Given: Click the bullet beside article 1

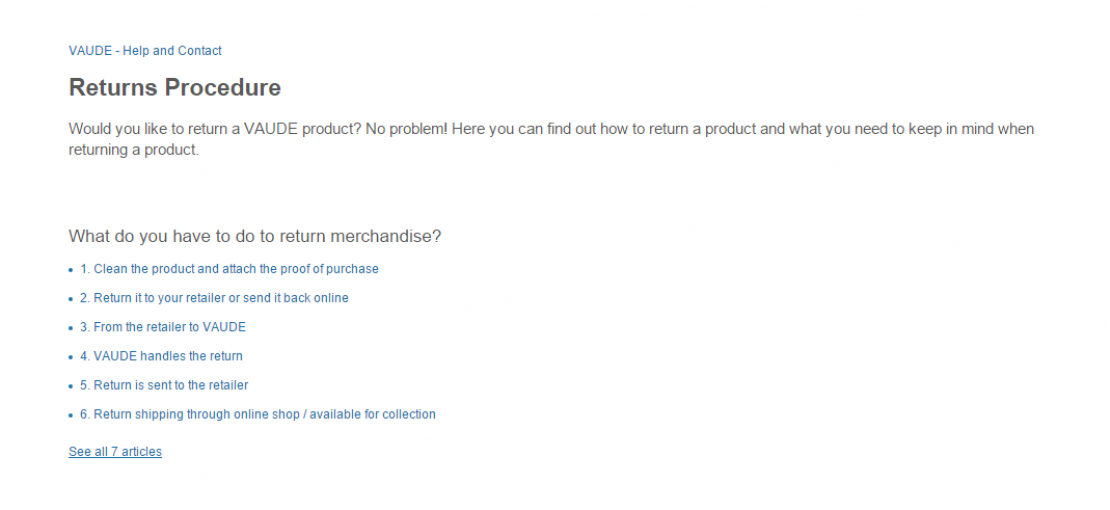Looking at the screenshot, I should coord(71,270).
